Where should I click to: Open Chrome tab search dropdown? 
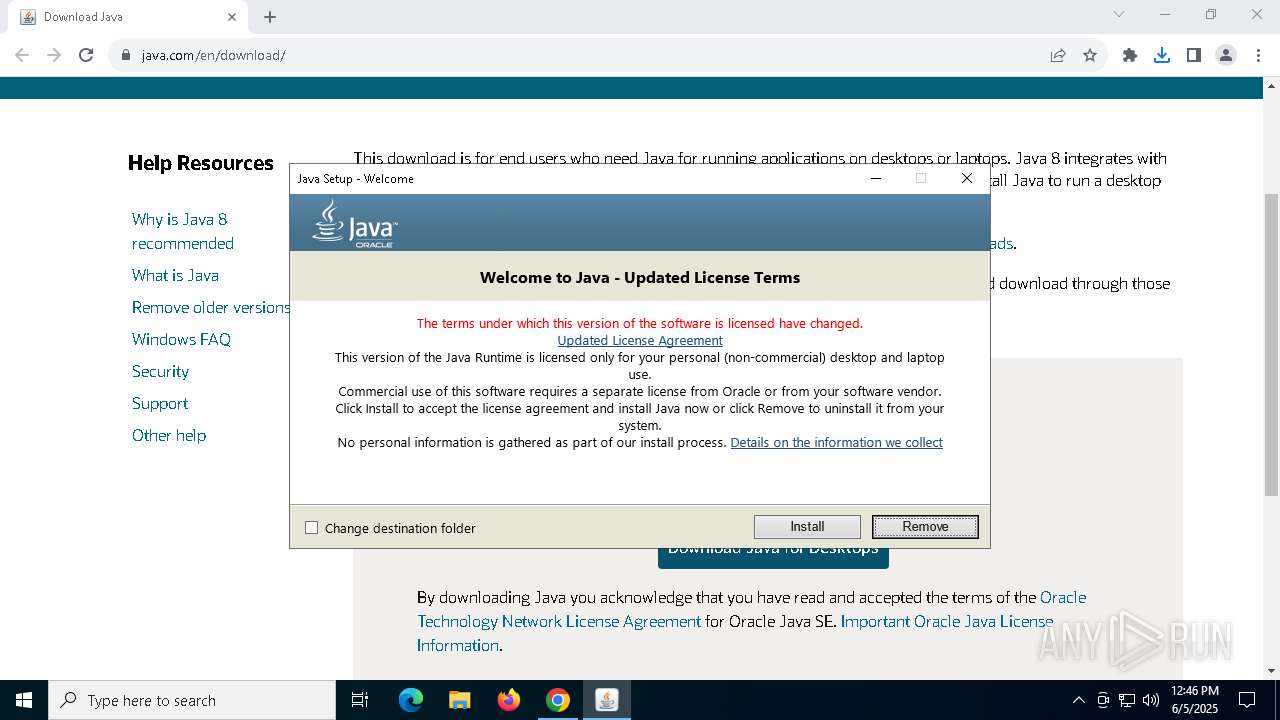tap(1119, 14)
